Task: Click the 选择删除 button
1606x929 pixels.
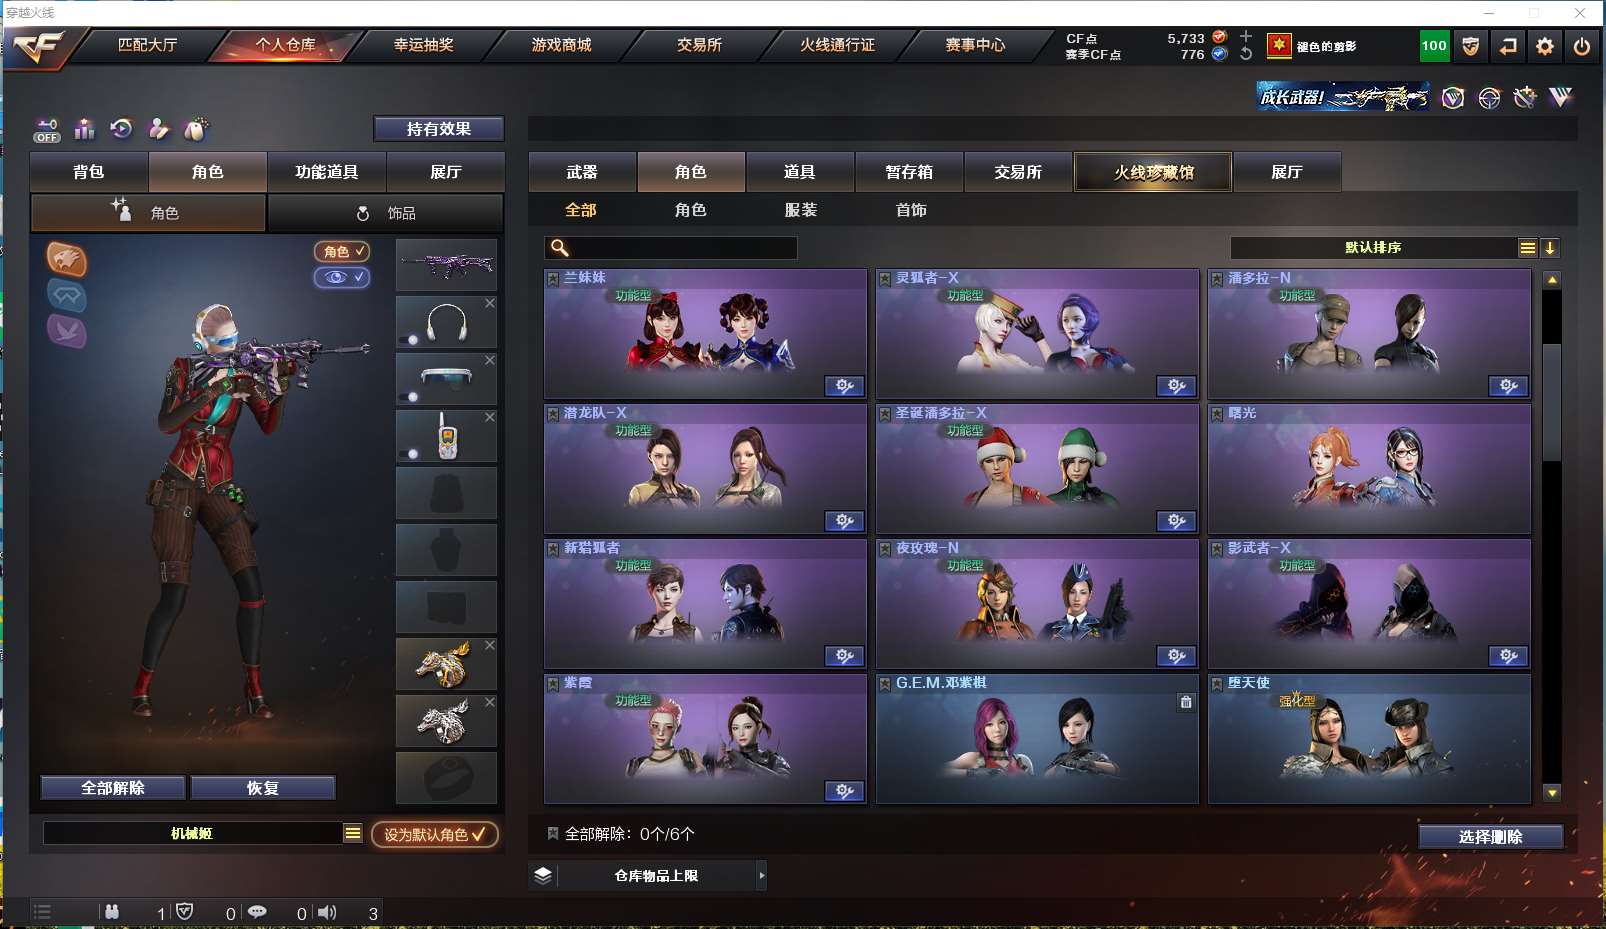Action: tap(1490, 837)
